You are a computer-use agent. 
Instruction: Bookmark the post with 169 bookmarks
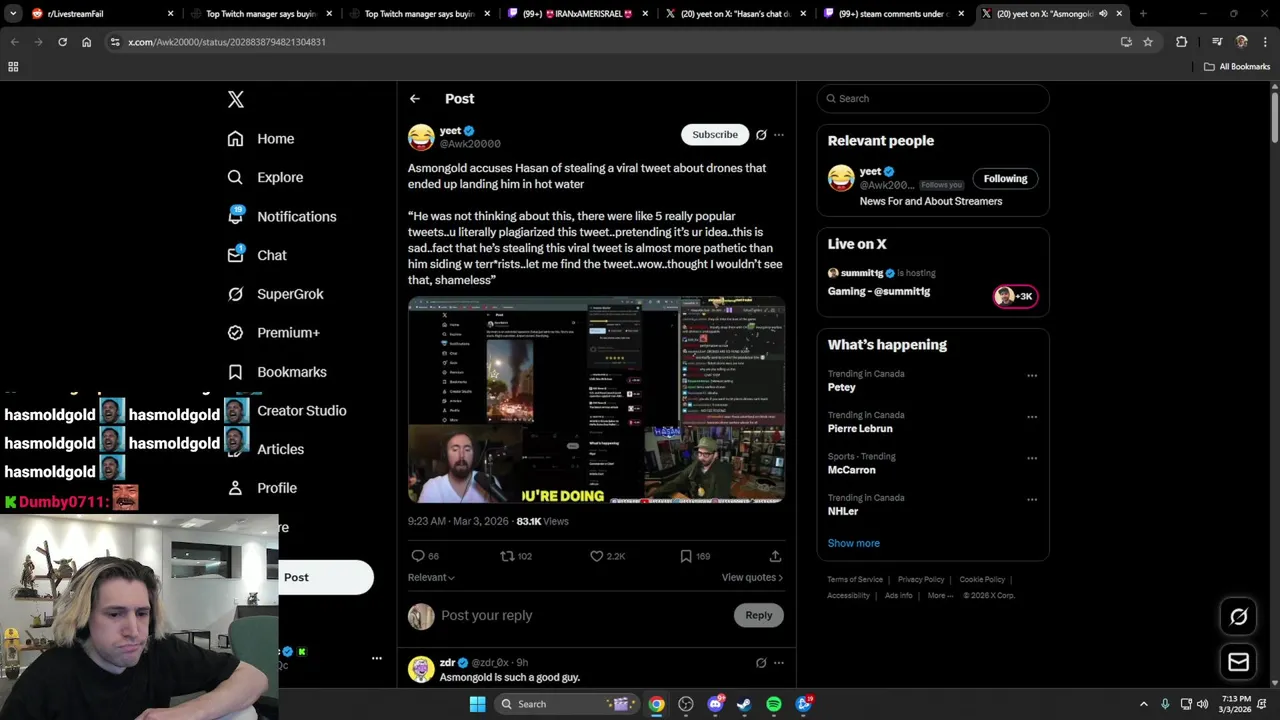[x=686, y=556]
